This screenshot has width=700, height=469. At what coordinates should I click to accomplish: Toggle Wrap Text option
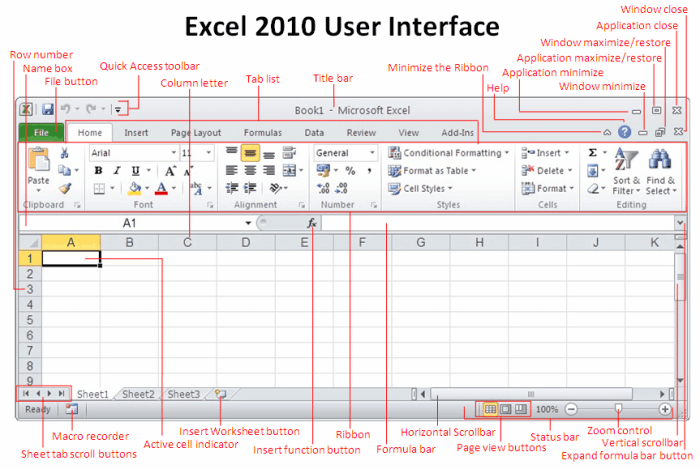coord(289,153)
